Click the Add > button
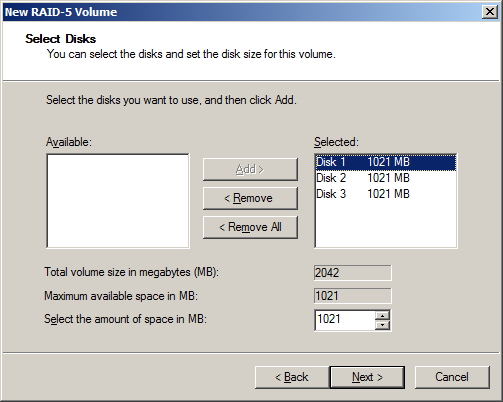 pos(250,169)
